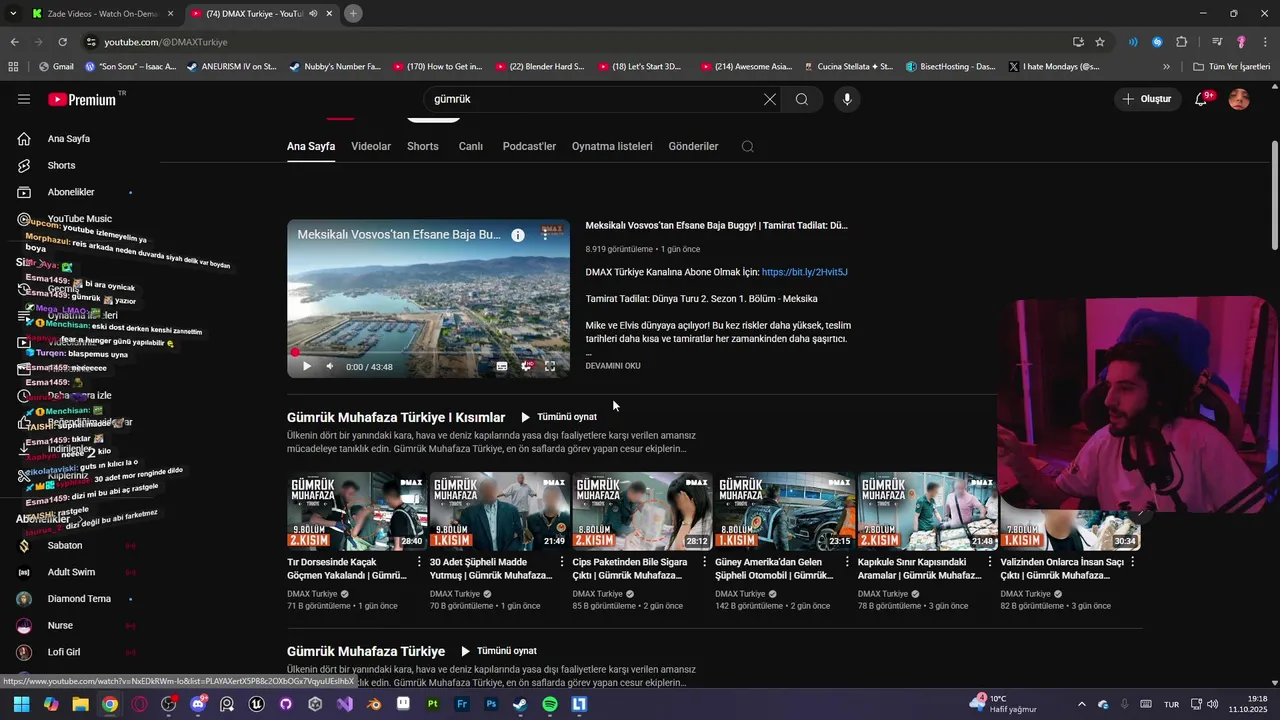Viewport: 1280px width, 720px height.
Task: Show hidden bookmarks with double chevron
Action: [x=1166, y=67]
